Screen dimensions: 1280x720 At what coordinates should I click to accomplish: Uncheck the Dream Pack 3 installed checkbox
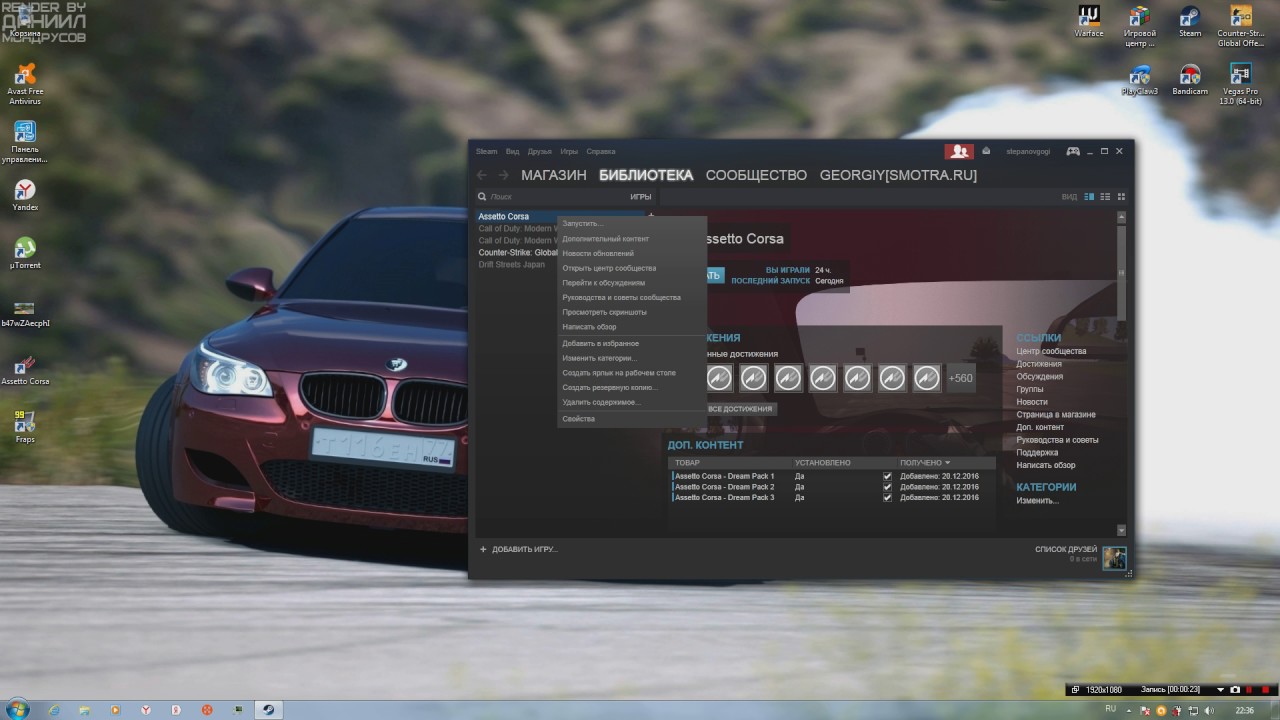click(887, 497)
